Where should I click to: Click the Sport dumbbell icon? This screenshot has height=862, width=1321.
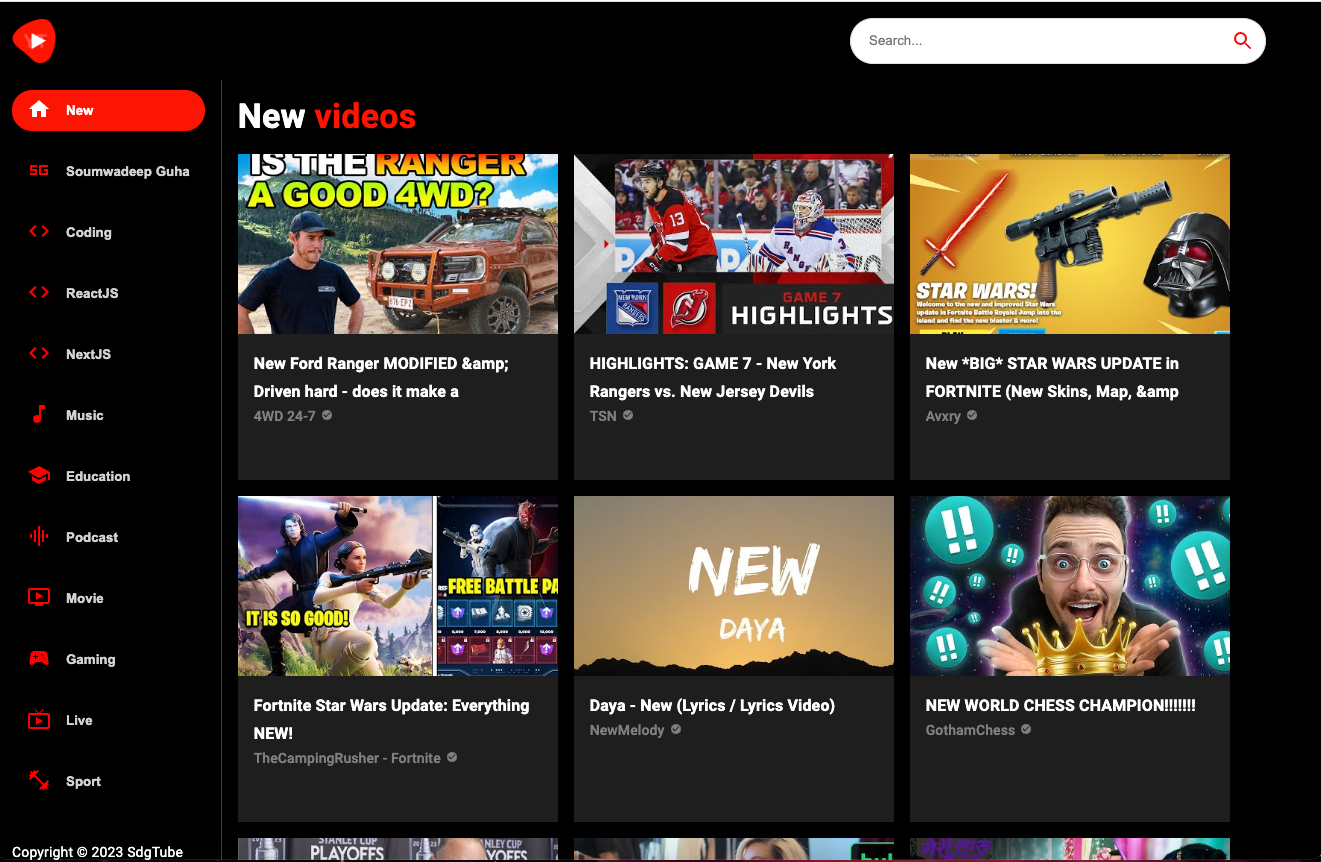pos(39,781)
